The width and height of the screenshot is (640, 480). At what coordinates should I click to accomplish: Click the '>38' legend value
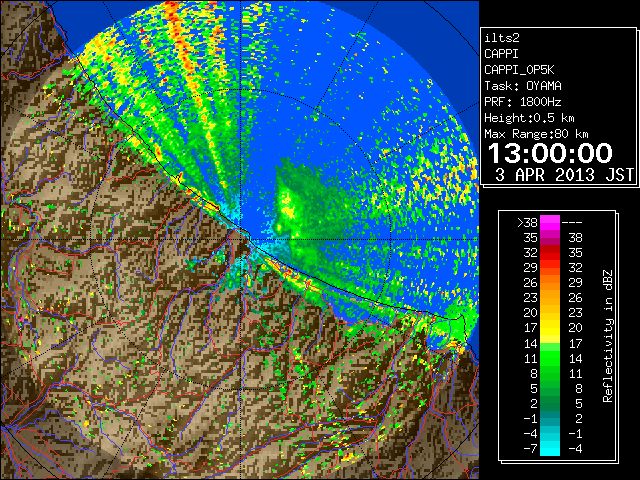coord(527,222)
